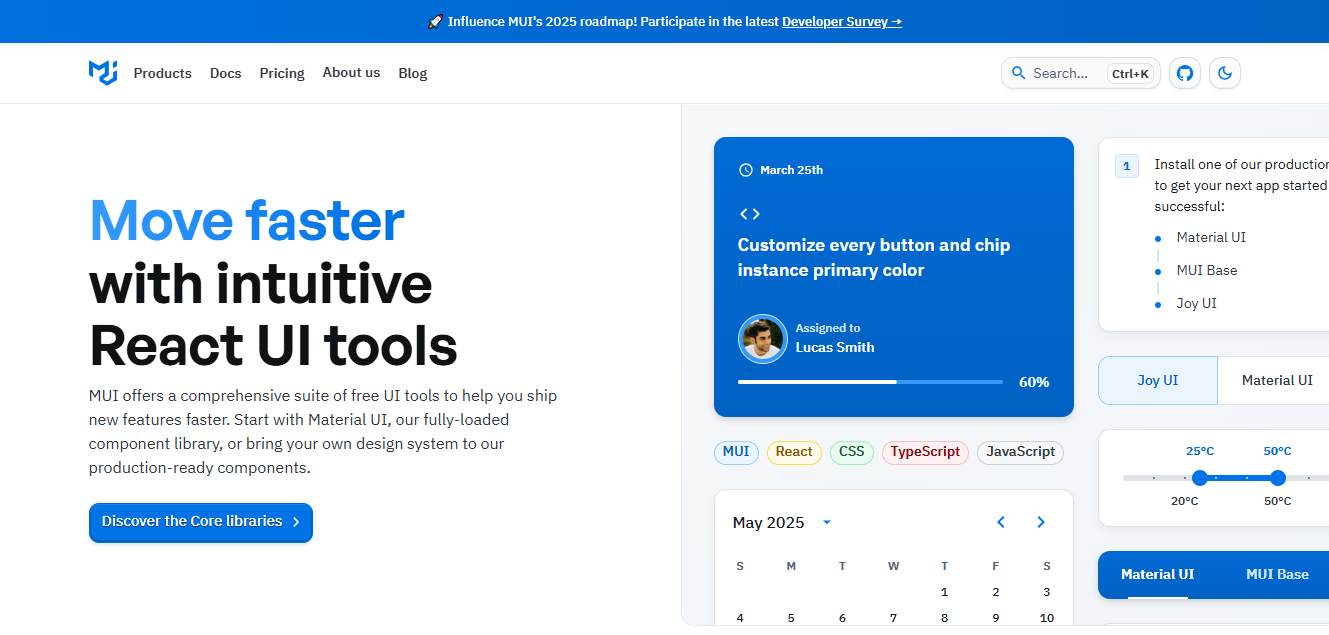Click the '20°C' slider label

click(1185, 501)
